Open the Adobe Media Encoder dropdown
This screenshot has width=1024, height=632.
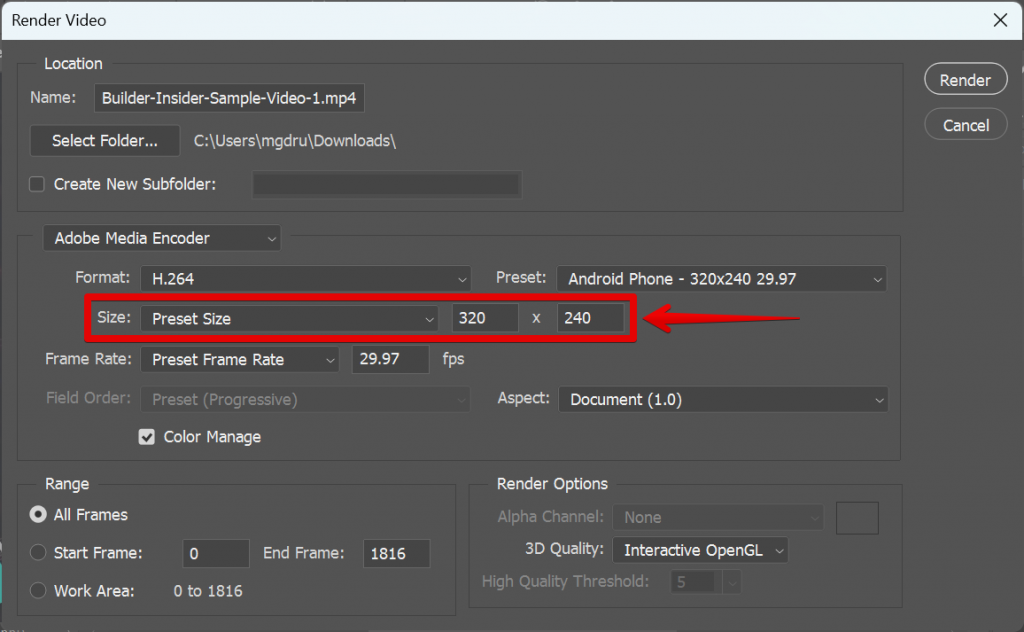click(162, 238)
